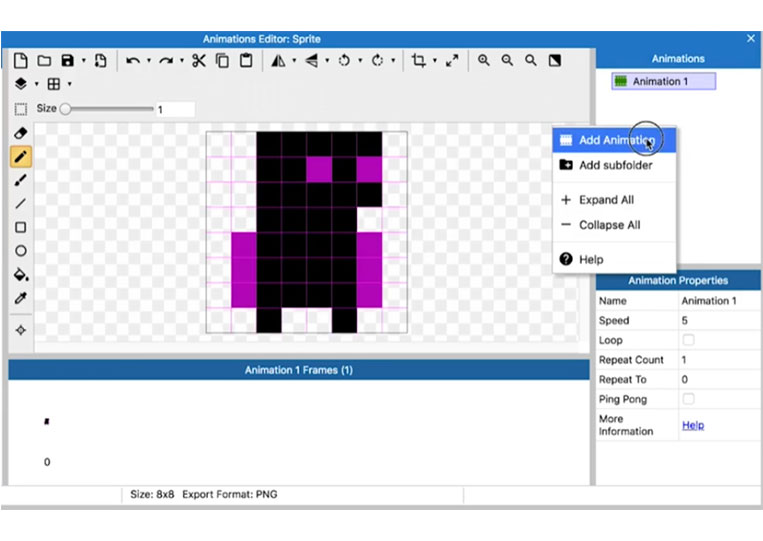The image size is (763, 541).
Task: Select the Paint Bucket fill tool
Action: point(21,274)
